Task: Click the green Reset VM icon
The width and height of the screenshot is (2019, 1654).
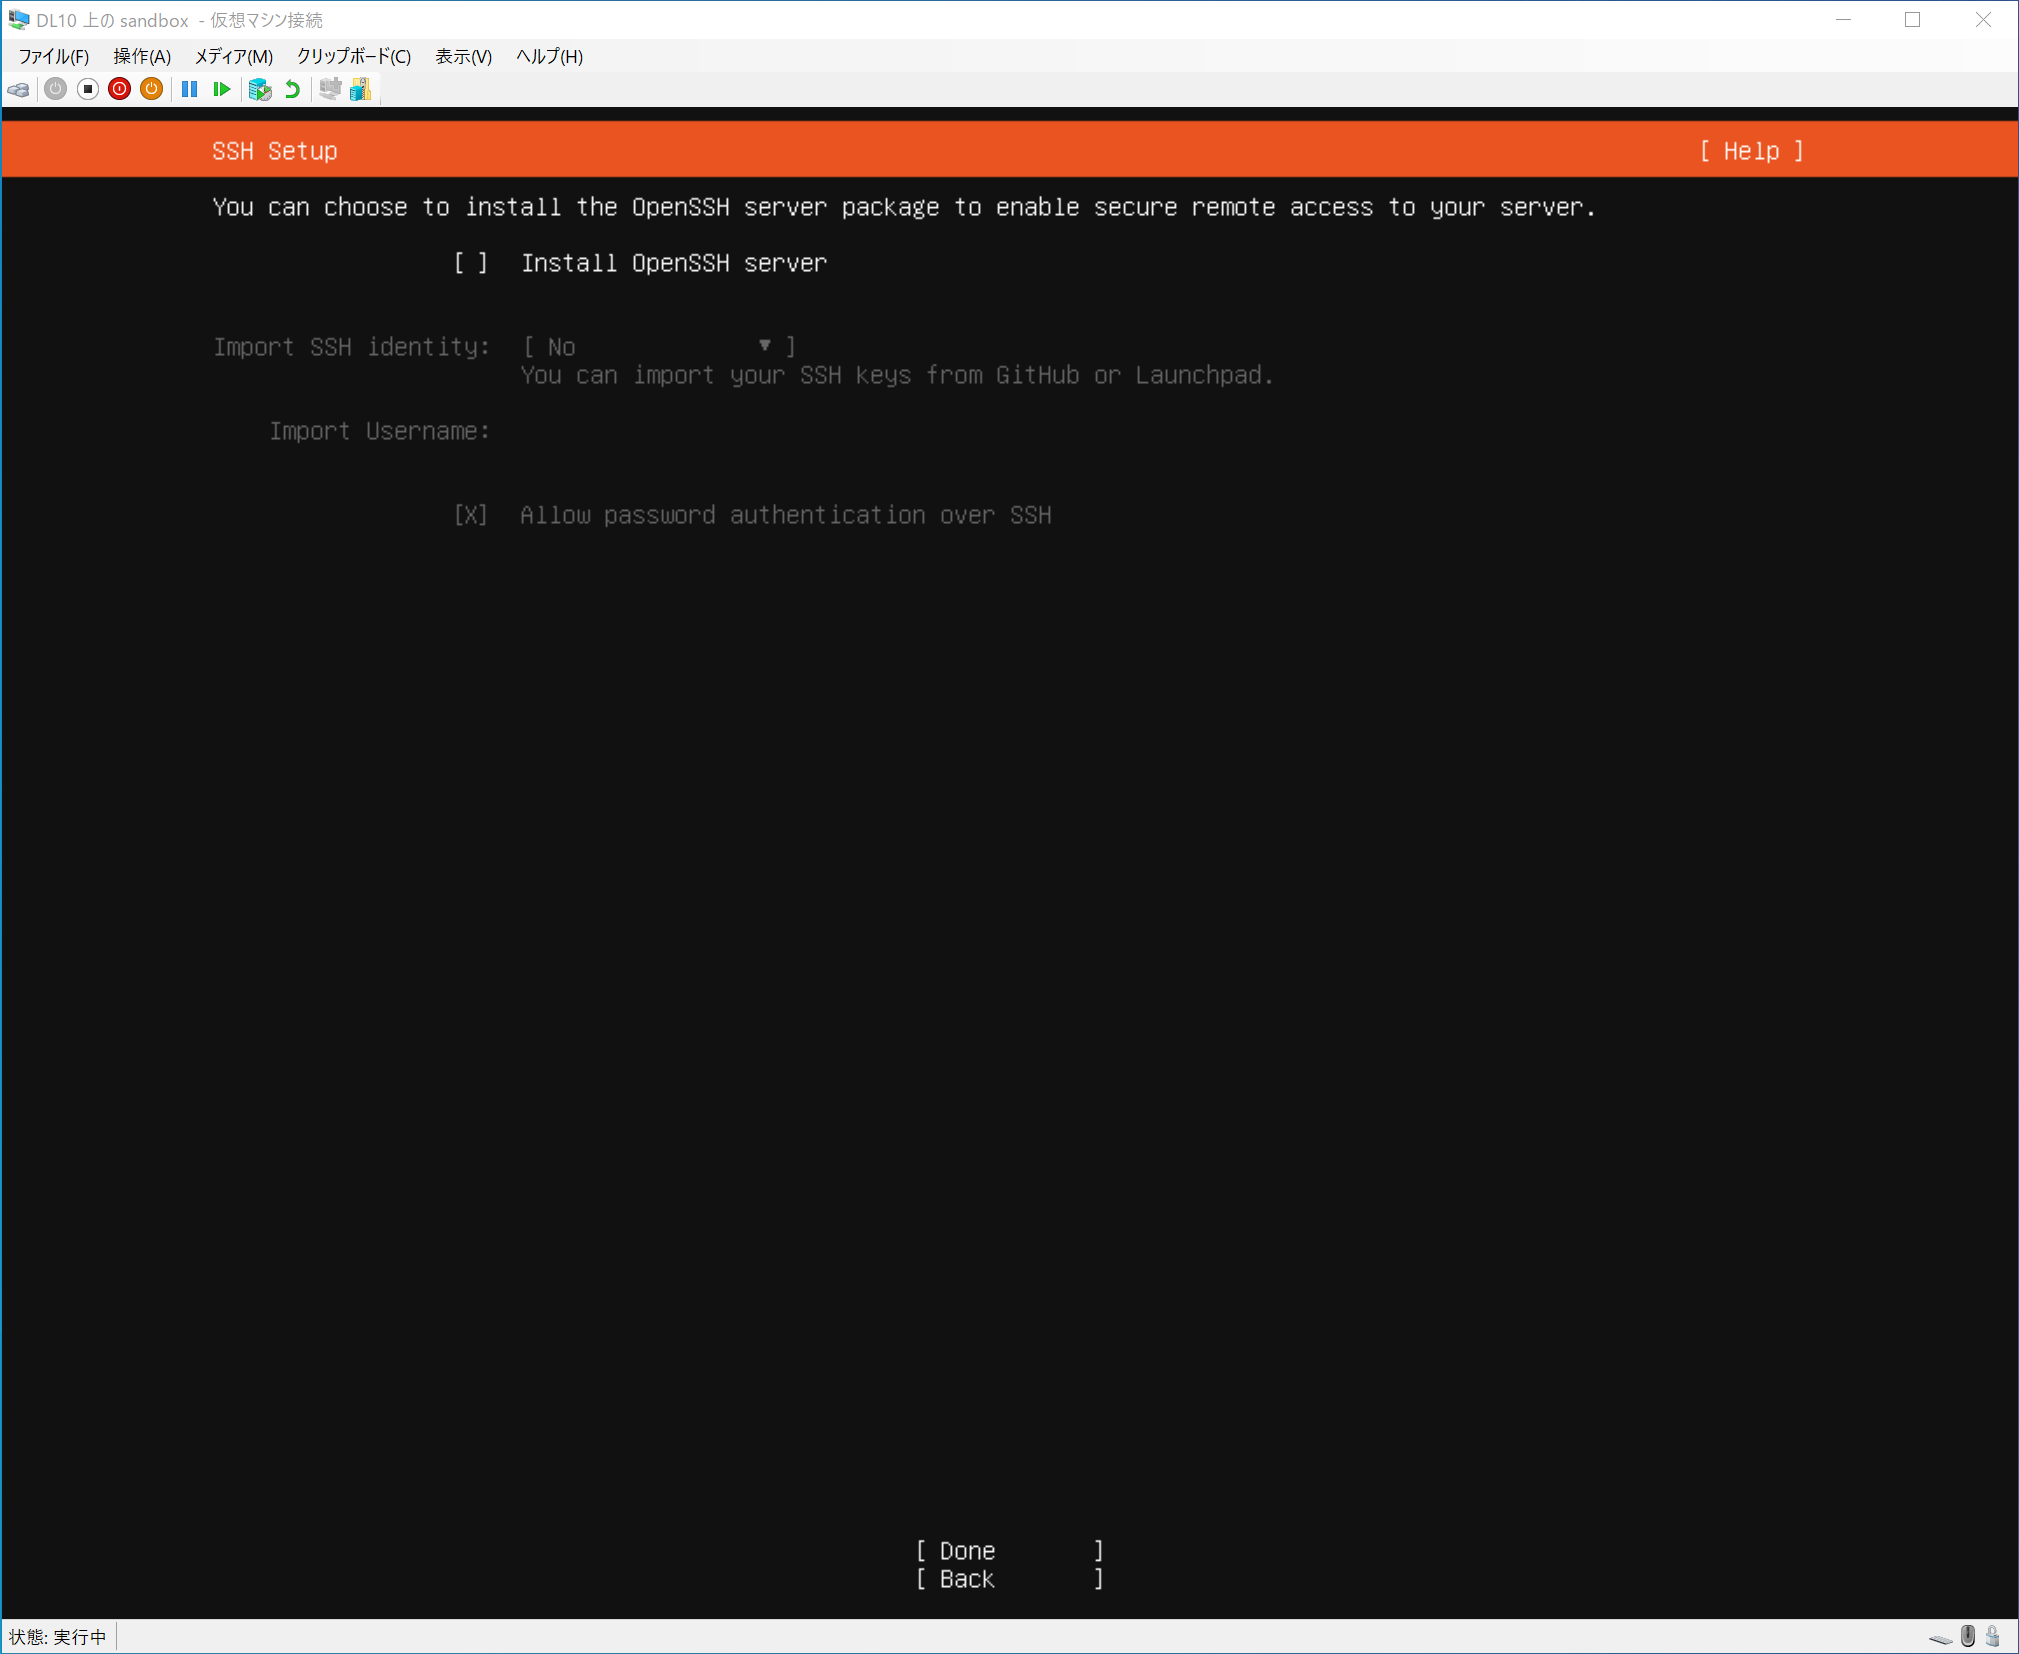Action: 222,90
